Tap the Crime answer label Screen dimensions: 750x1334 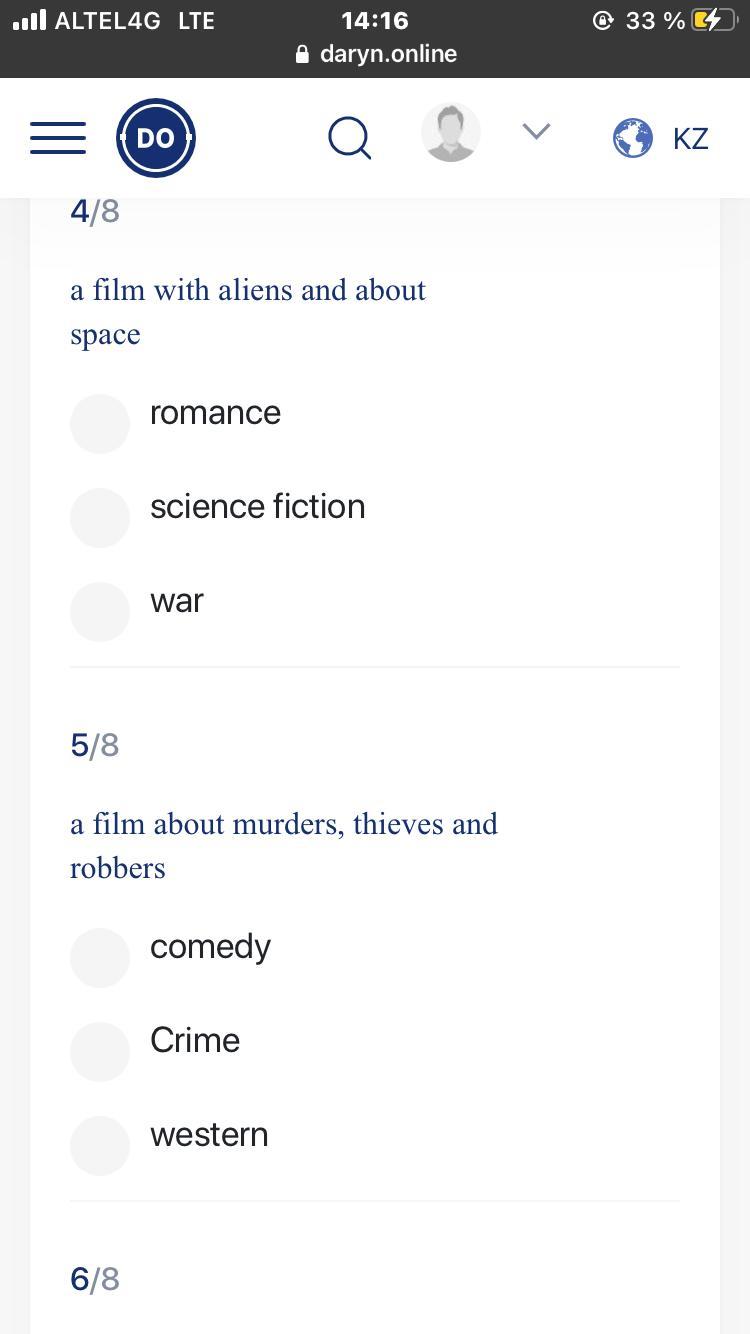(195, 1041)
